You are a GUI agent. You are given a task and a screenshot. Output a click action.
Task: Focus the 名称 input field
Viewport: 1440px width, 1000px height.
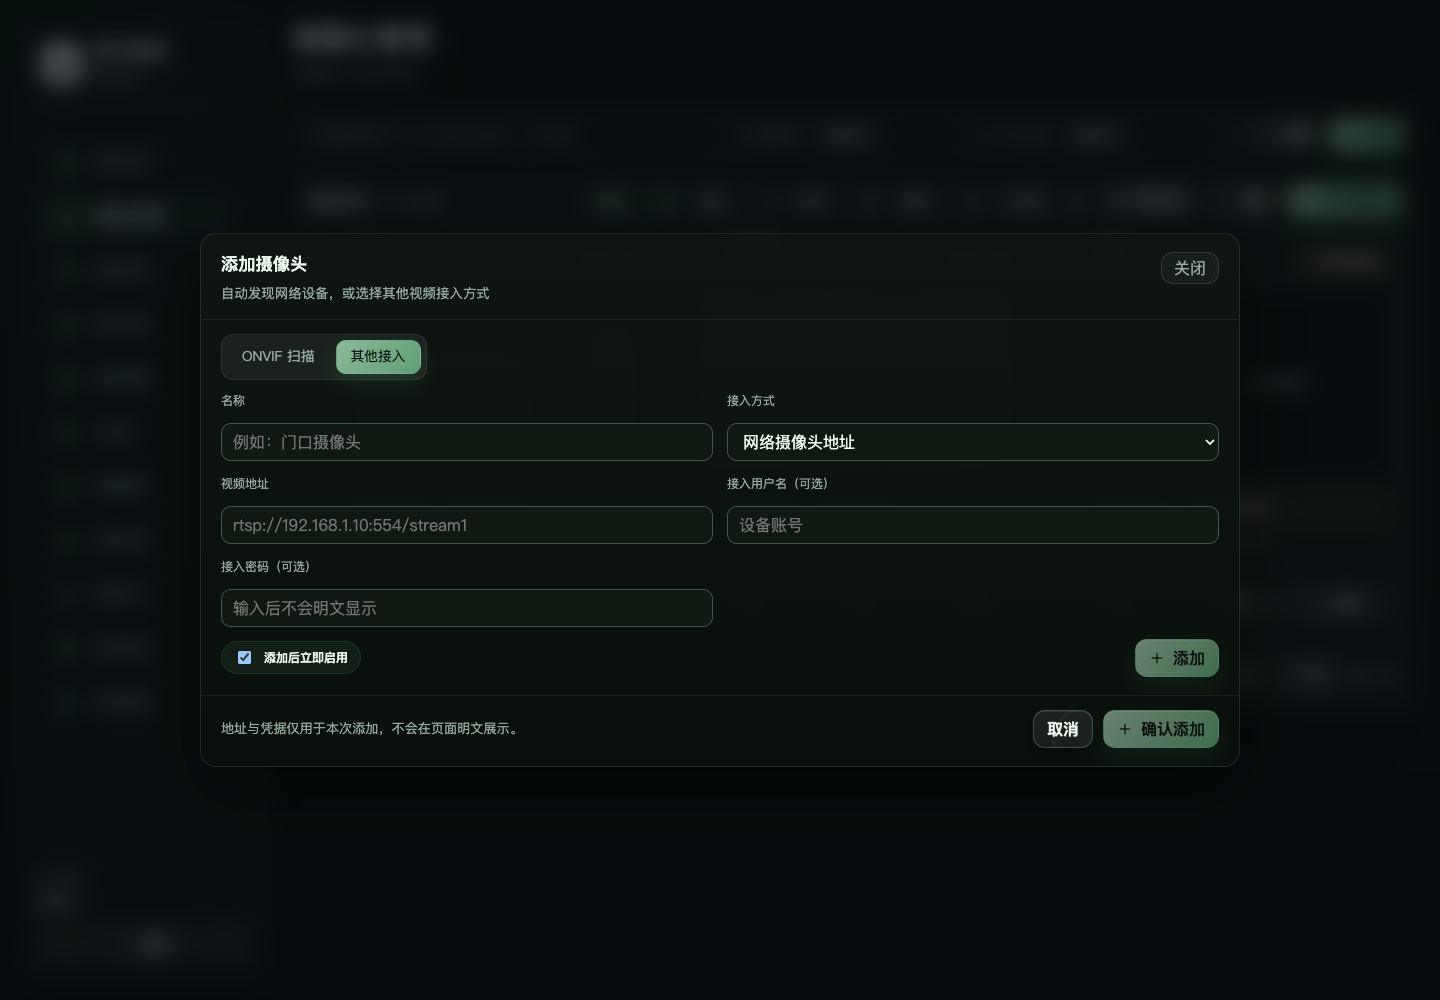(x=467, y=442)
